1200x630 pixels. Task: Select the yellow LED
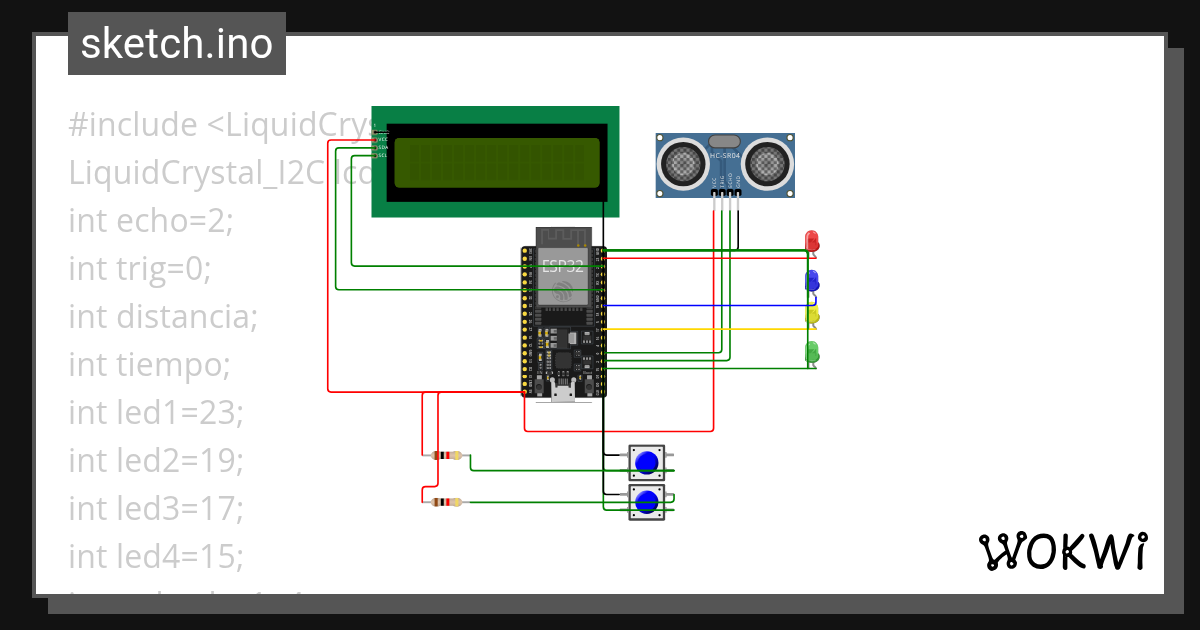tap(810, 313)
